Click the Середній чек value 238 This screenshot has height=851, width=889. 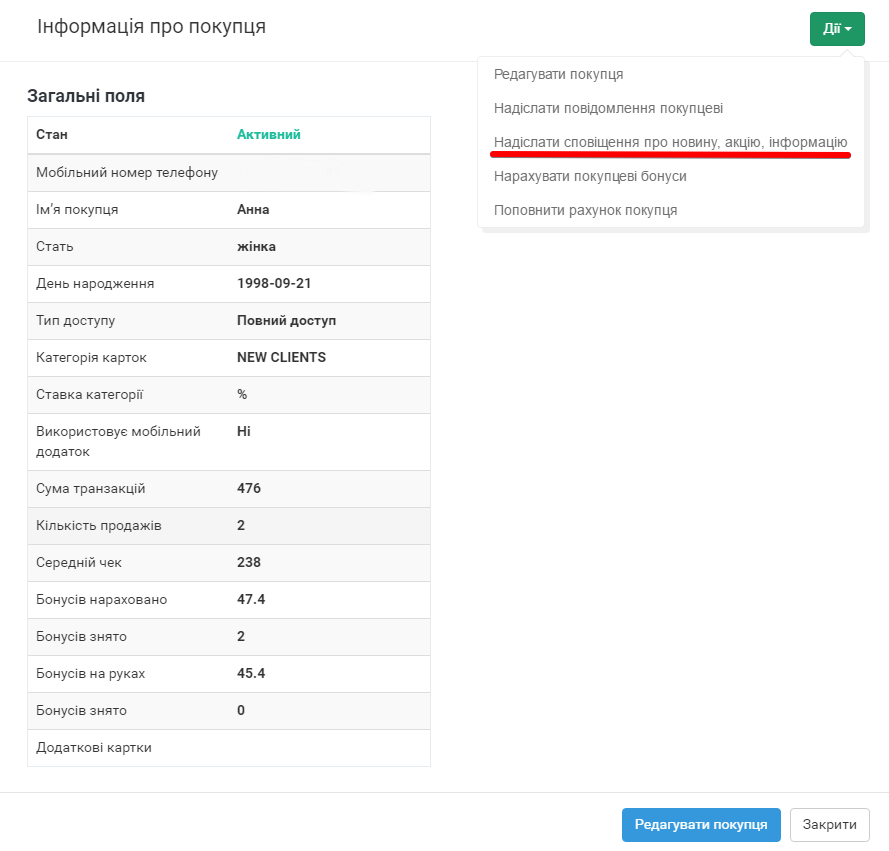click(248, 563)
